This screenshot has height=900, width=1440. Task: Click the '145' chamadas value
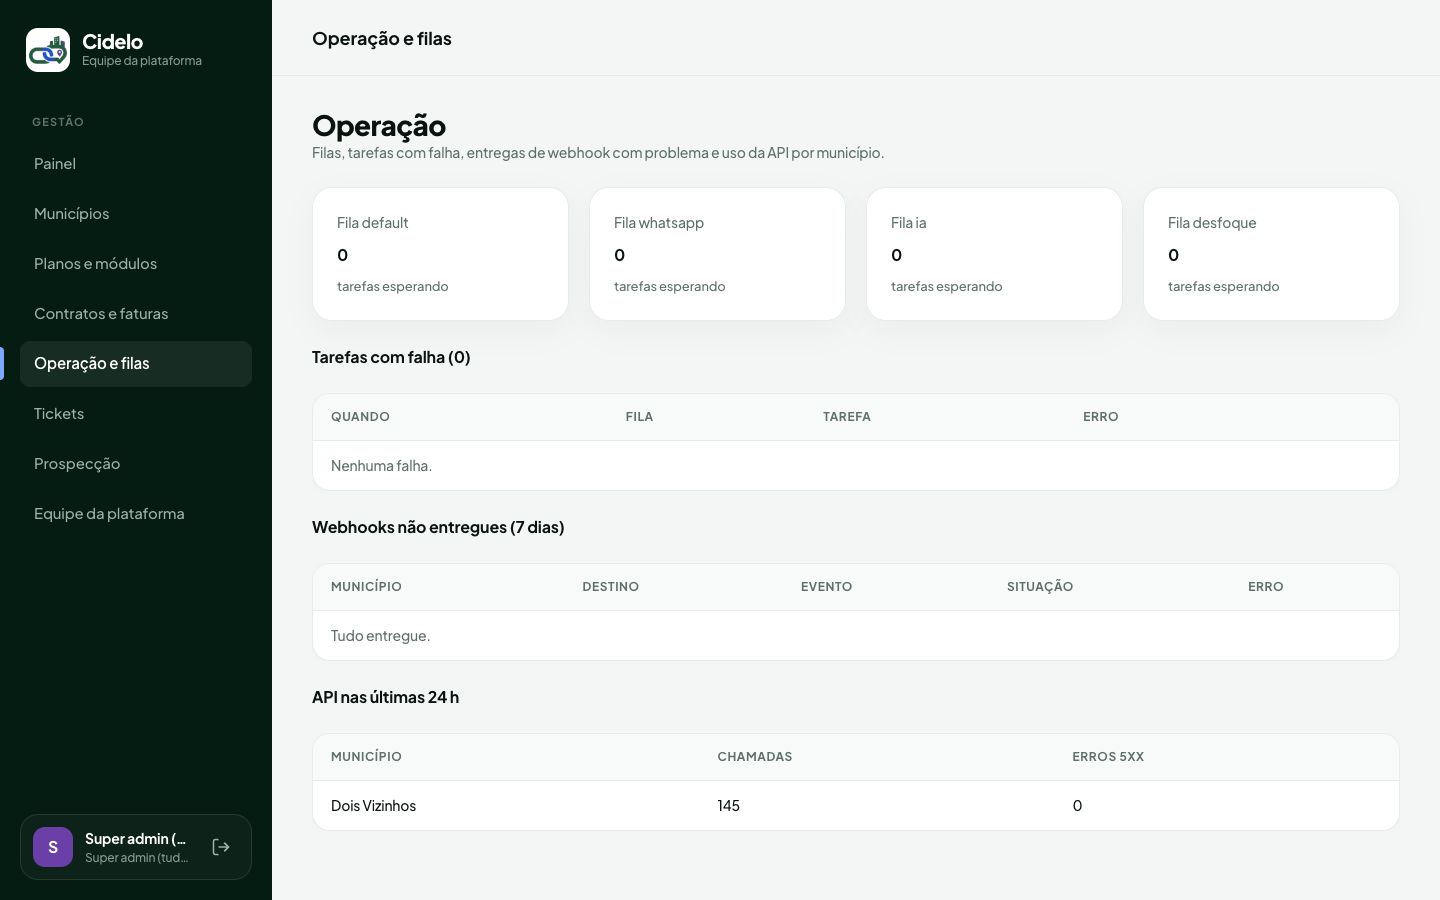728,806
